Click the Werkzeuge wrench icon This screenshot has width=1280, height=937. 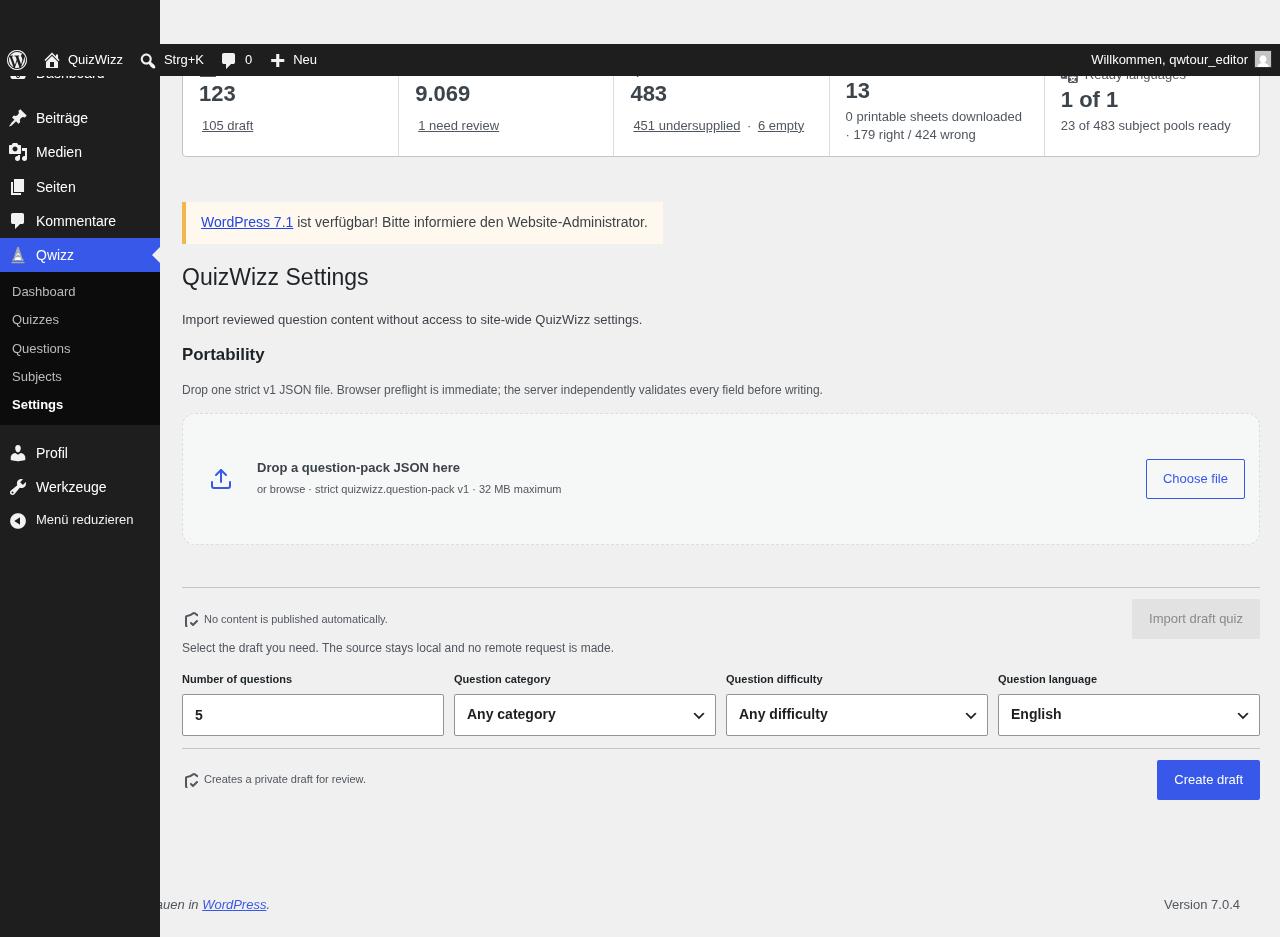point(18,487)
